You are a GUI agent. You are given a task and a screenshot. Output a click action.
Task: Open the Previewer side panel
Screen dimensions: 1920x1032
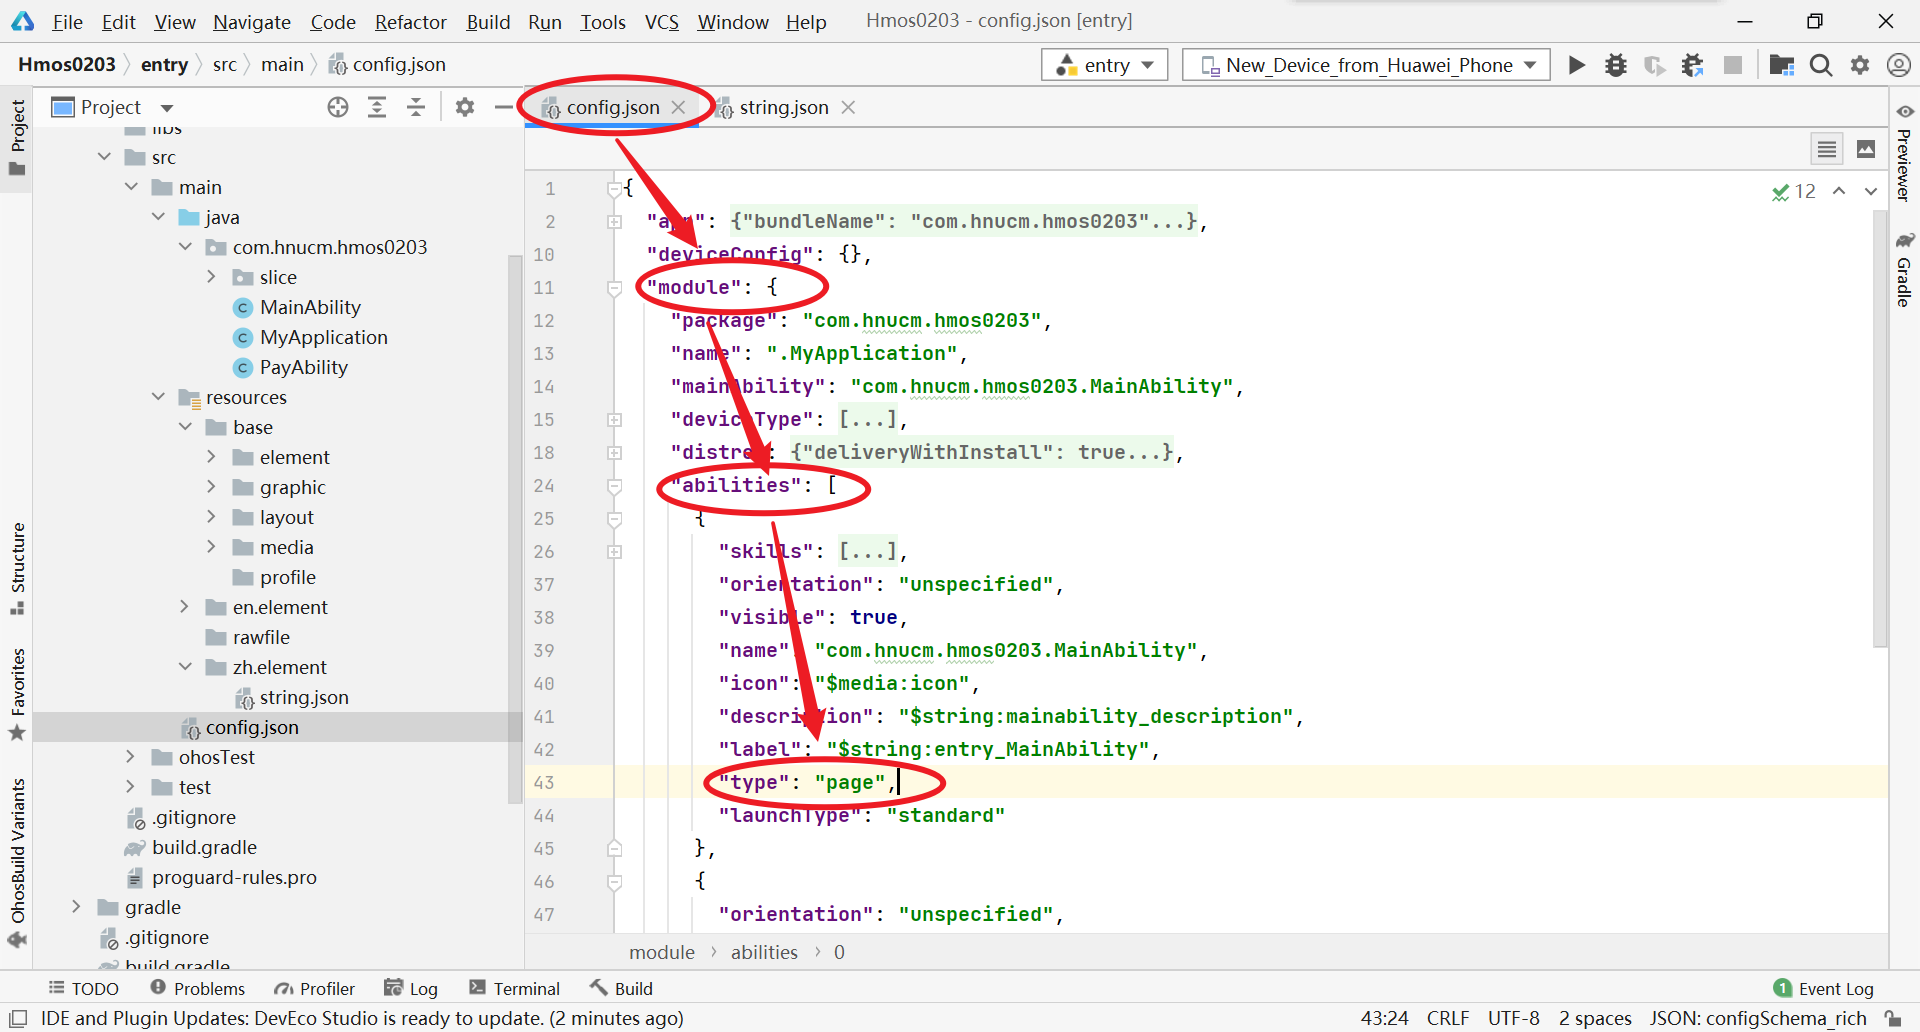pos(1904,153)
